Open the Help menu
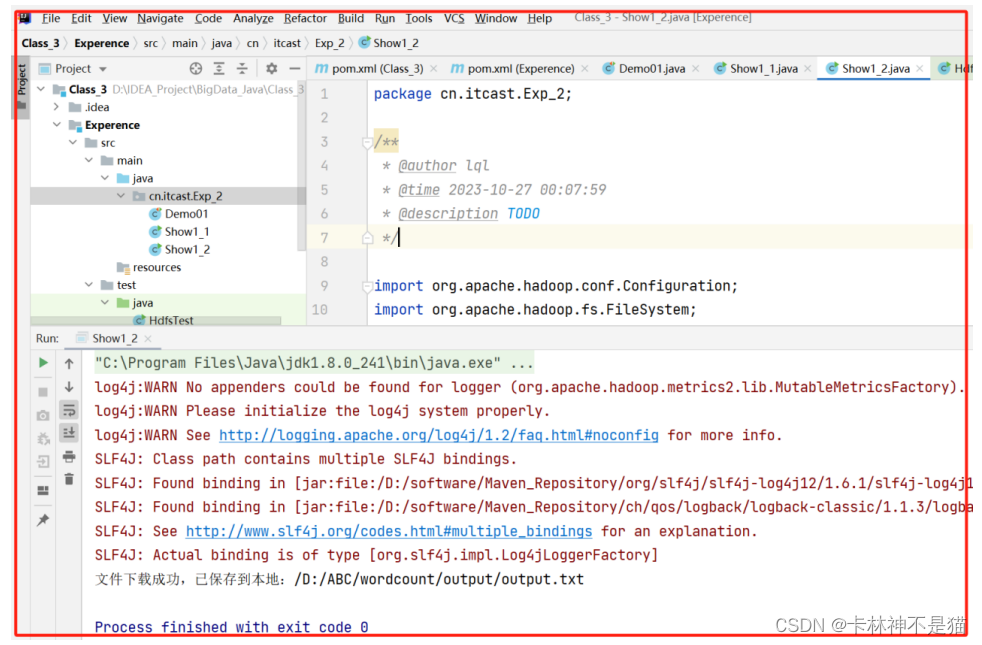 tap(539, 18)
